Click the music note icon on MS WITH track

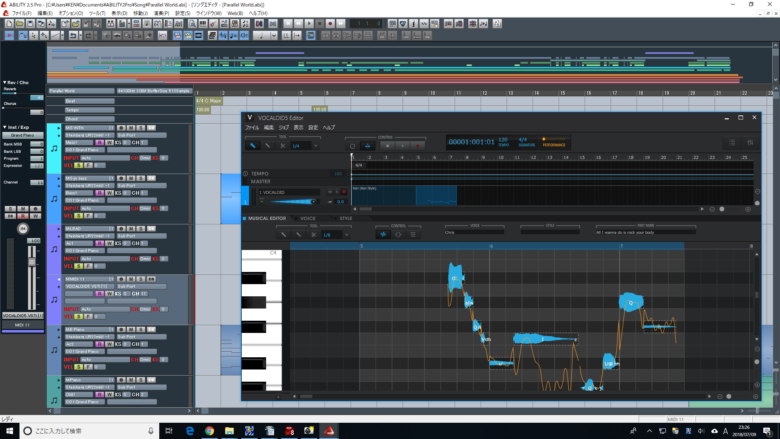click(54, 146)
